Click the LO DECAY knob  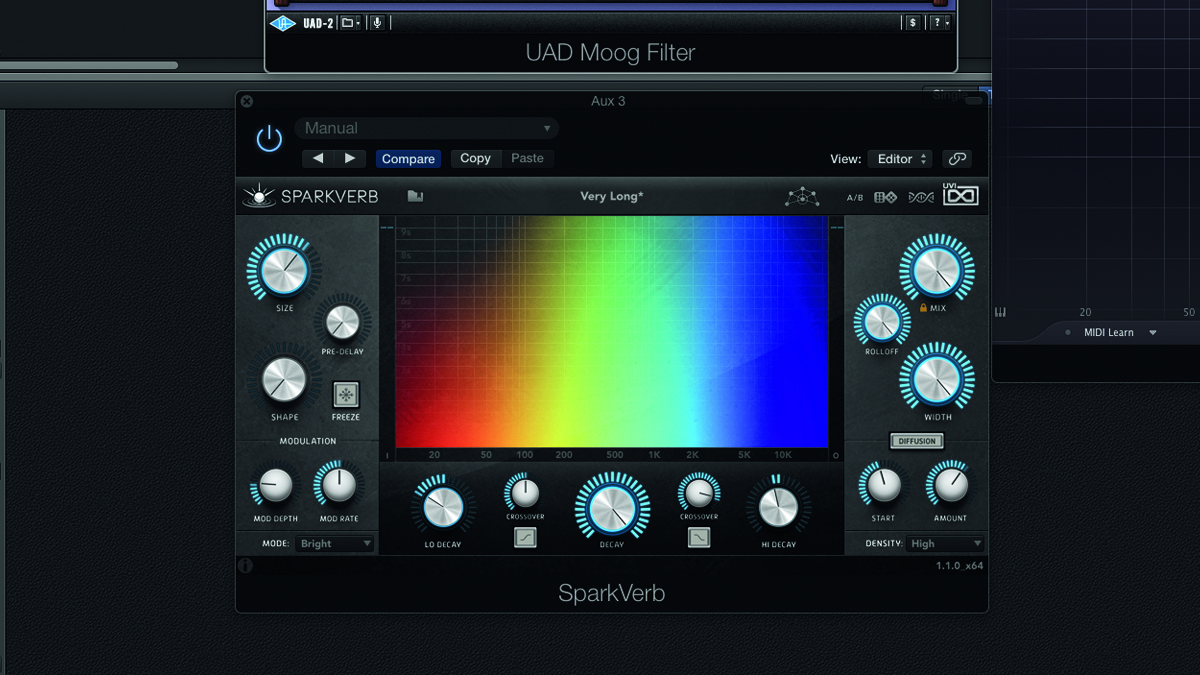(442, 507)
